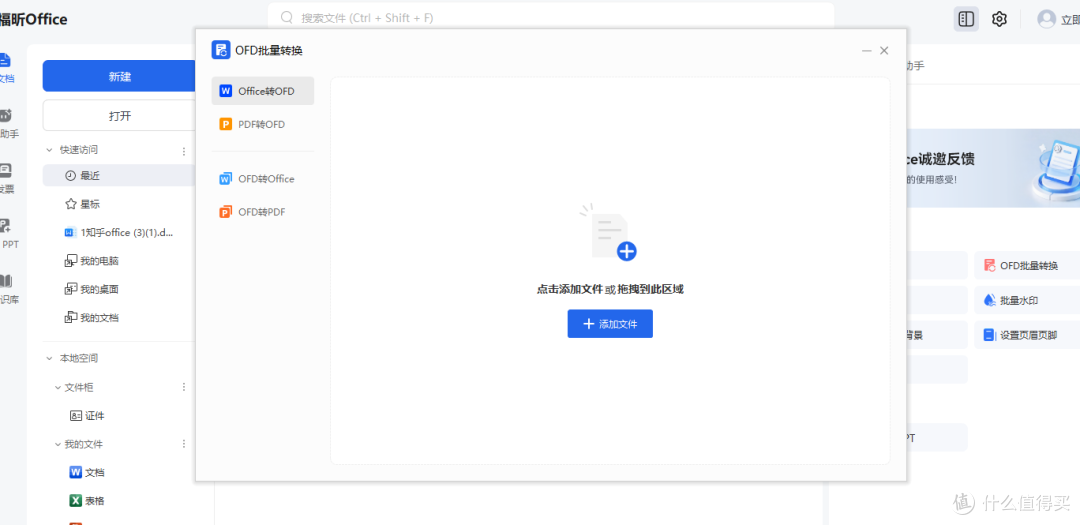
Task: Minimize the OFD批量转换 dialog
Action: 866,50
